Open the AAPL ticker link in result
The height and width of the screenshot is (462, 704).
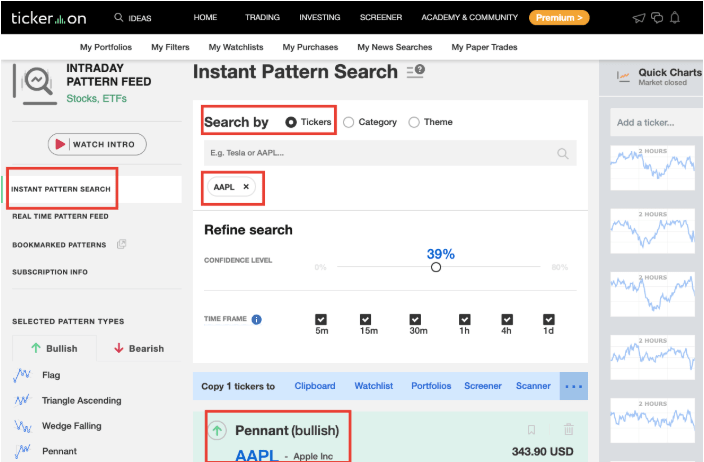(257, 455)
